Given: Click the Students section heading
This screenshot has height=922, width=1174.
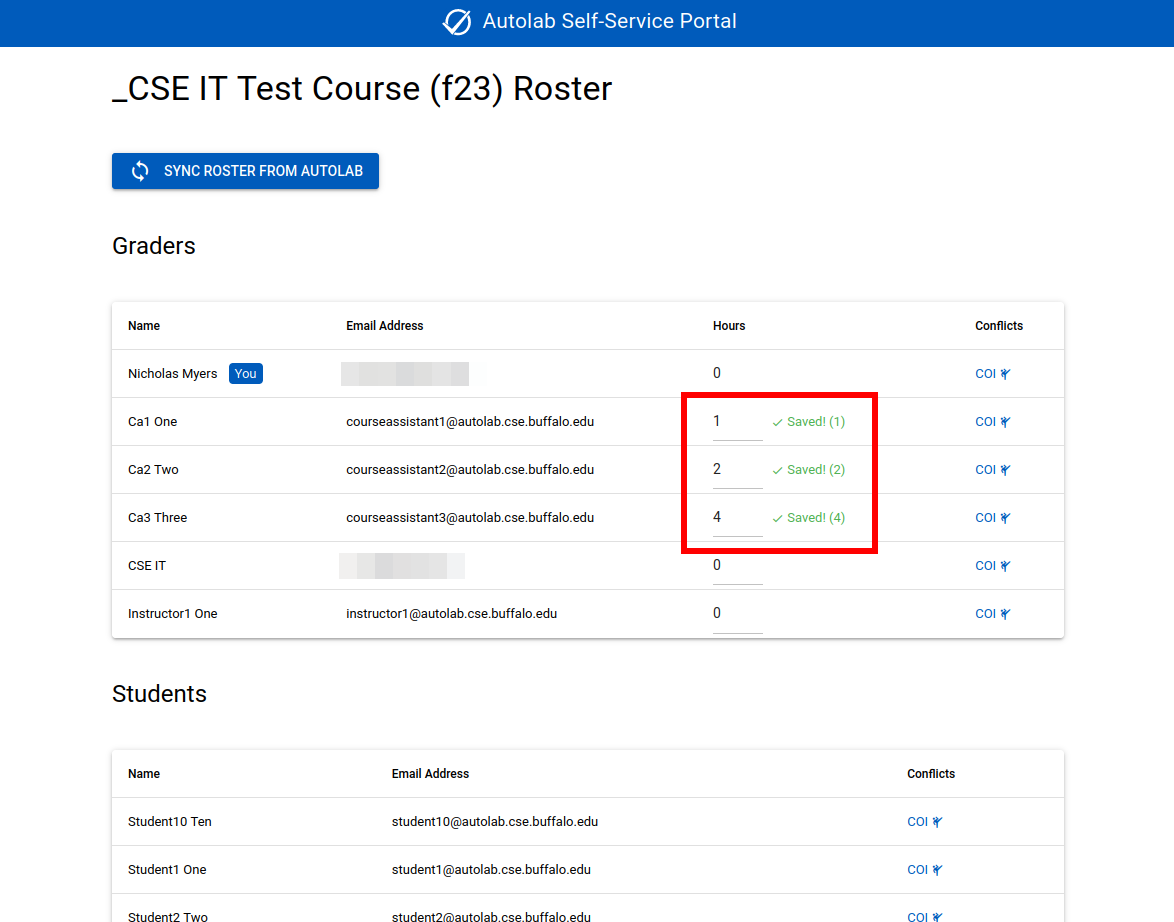Looking at the screenshot, I should tap(159, 694).
